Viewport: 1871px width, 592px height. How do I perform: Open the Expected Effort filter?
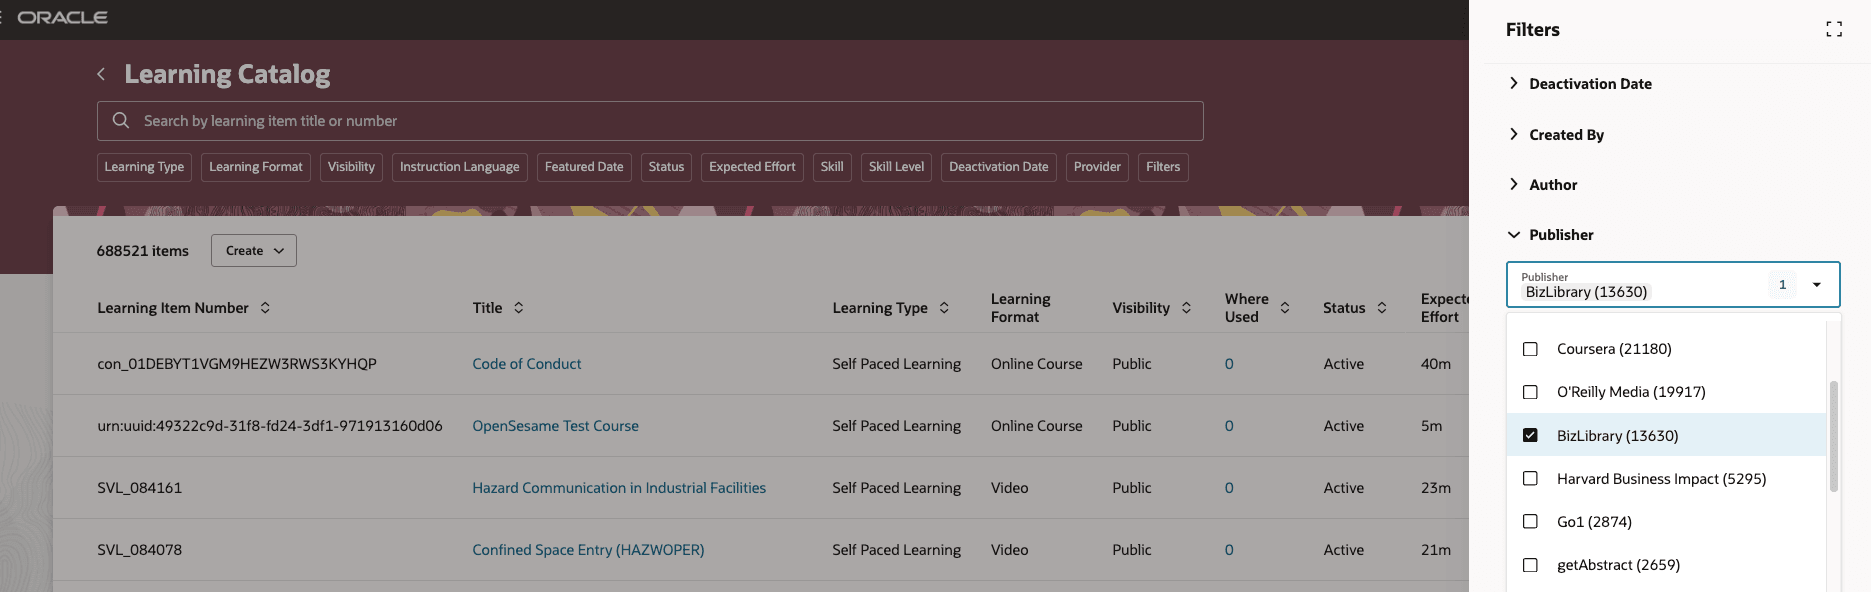[x=751, y=166]
